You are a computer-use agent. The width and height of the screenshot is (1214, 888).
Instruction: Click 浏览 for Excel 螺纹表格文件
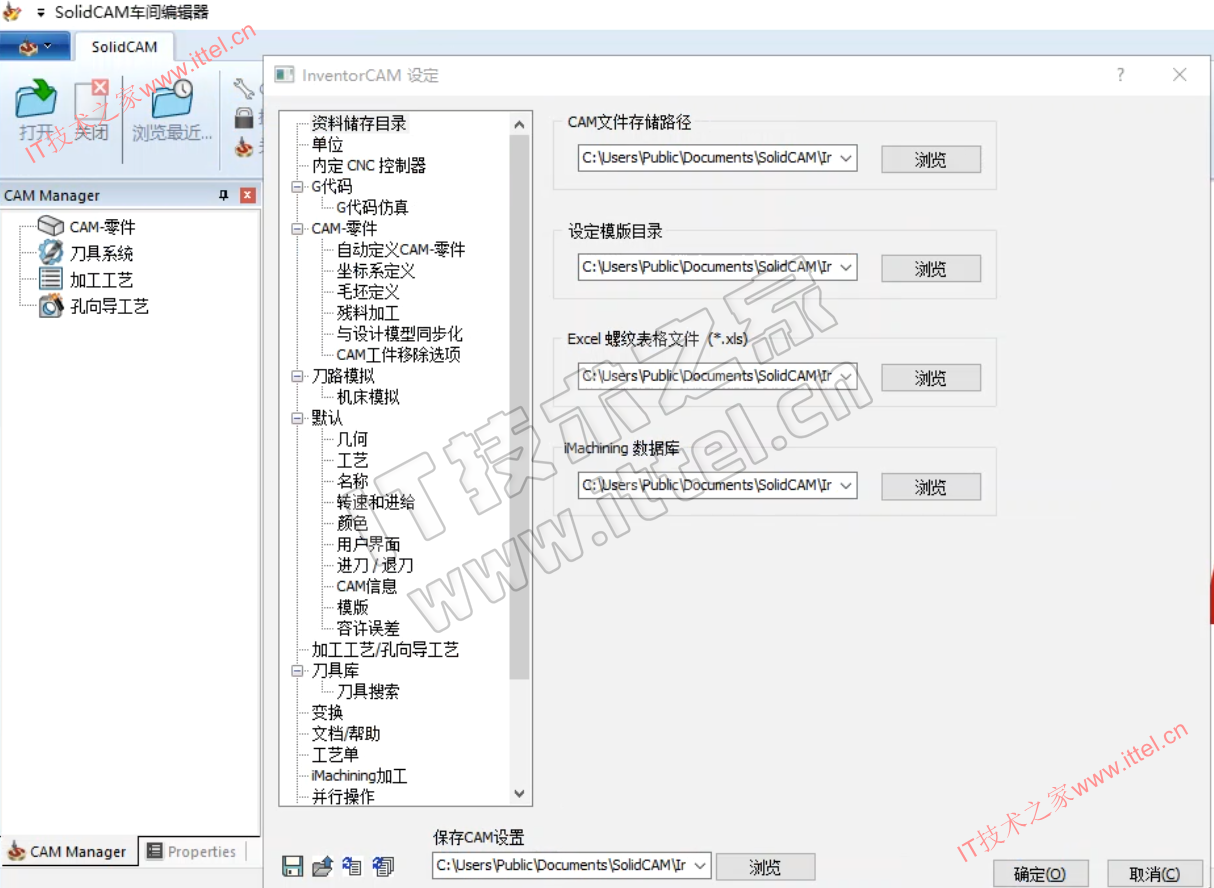[x=930, y=377]
